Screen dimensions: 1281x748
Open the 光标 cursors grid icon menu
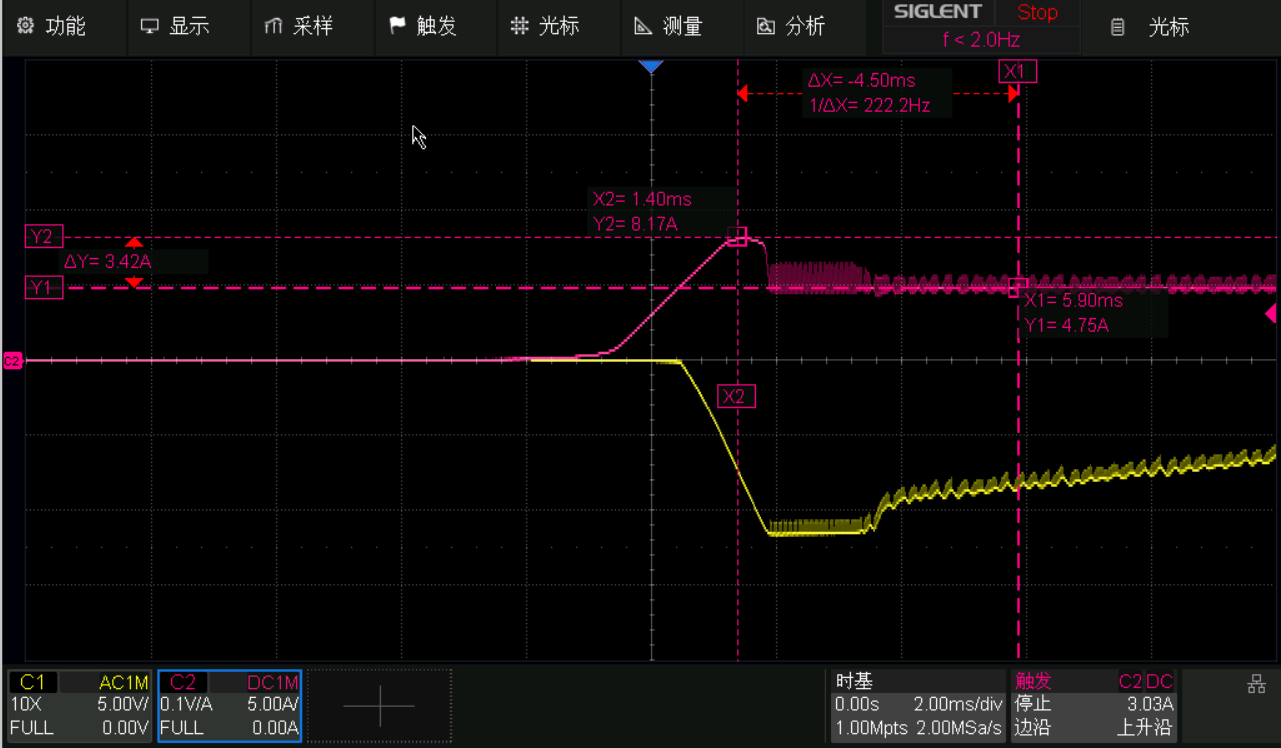[519, 27]
